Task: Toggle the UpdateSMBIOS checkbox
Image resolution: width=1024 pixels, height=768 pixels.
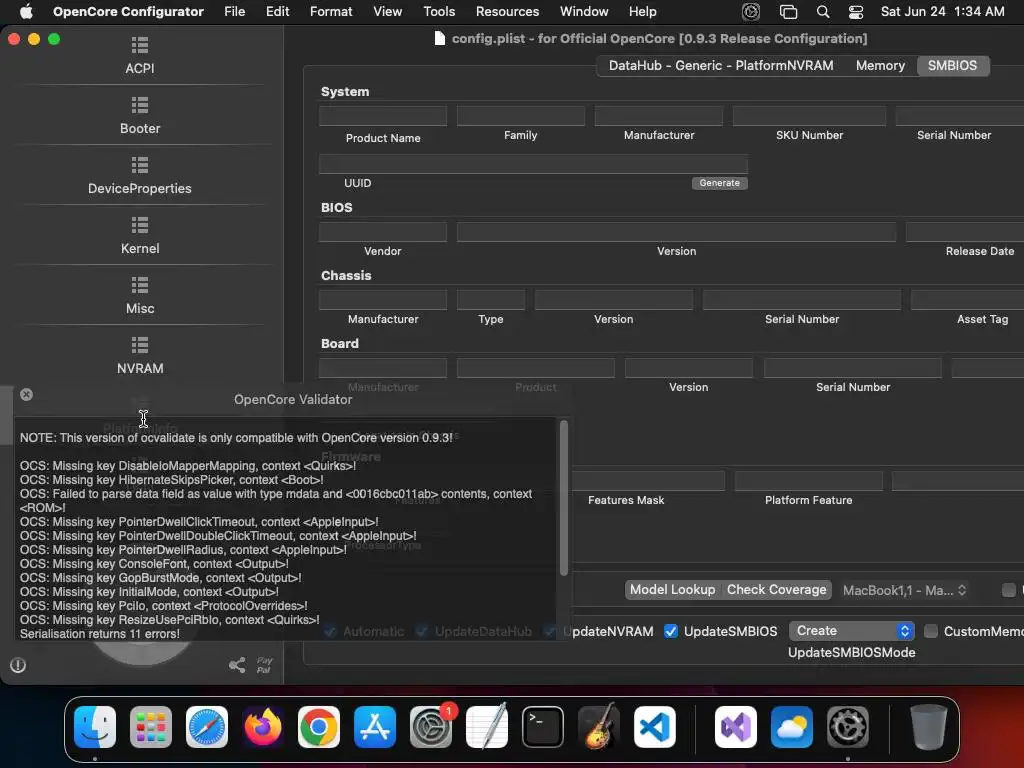Action: (671, 631)
